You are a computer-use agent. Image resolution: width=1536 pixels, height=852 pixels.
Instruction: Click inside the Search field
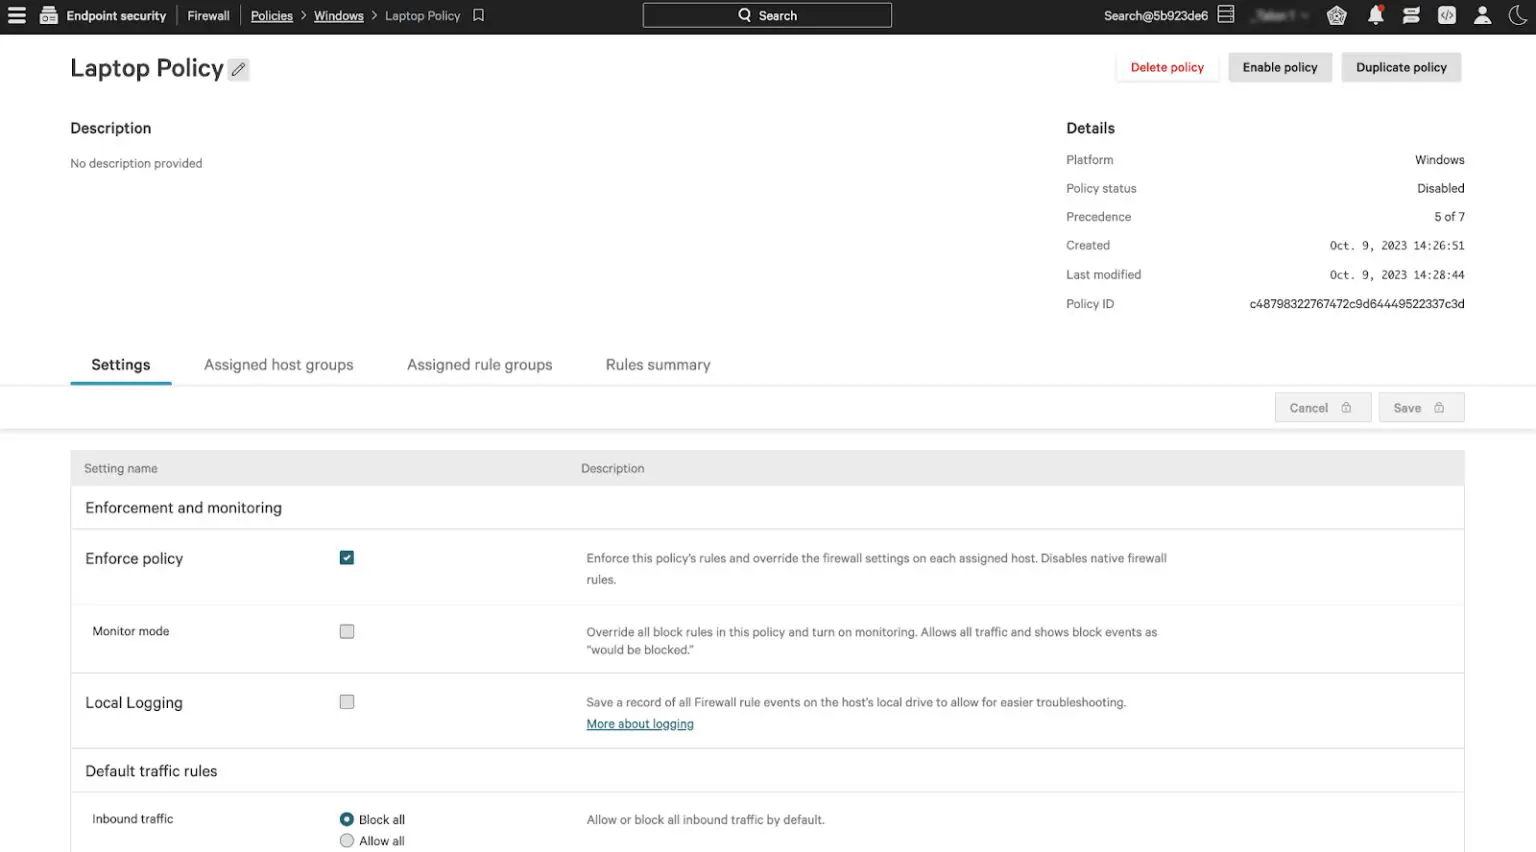click(x=767, y=15)
